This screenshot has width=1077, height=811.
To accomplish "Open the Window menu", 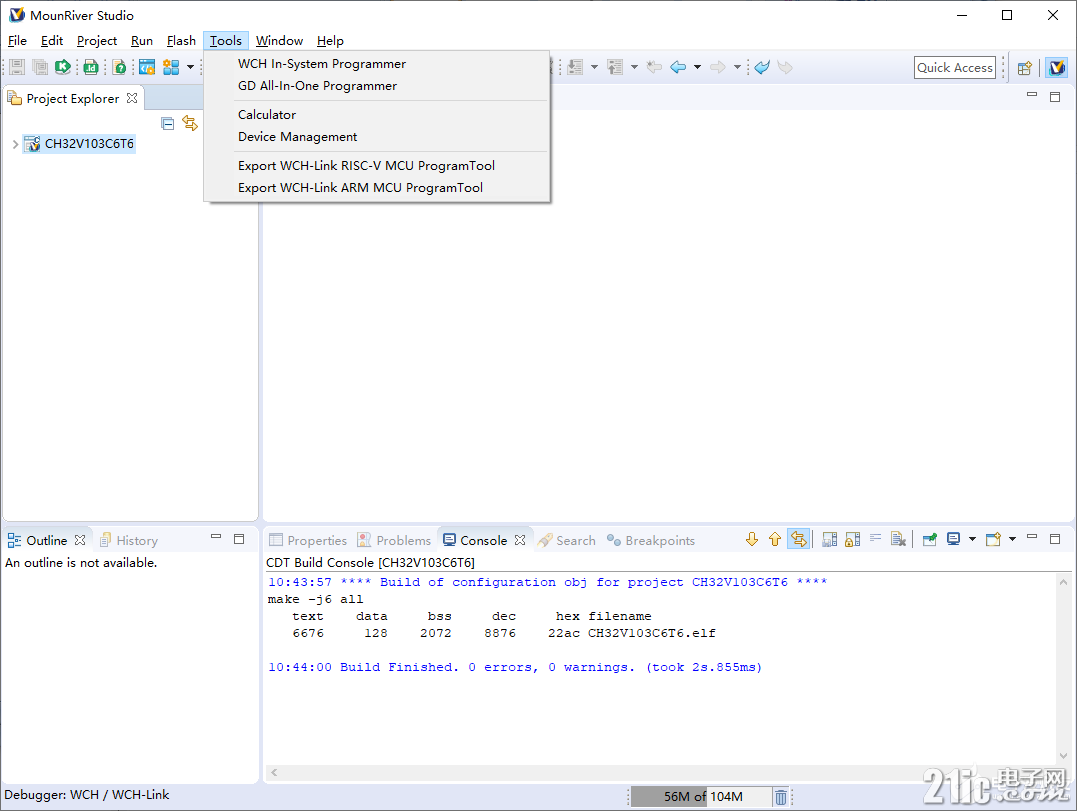I will click(279, 41).
